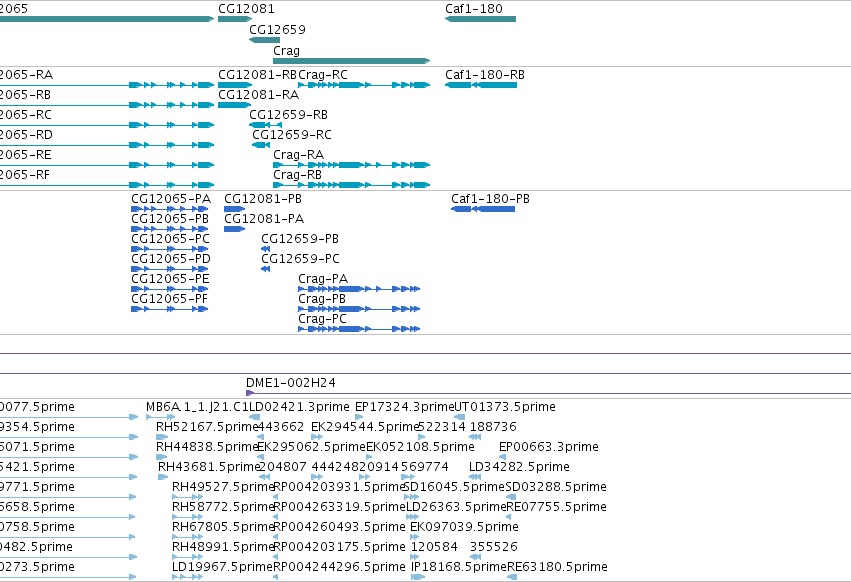Select protein CG12065-PB label
Screen dimensions: 851x582
coord(170,219)
